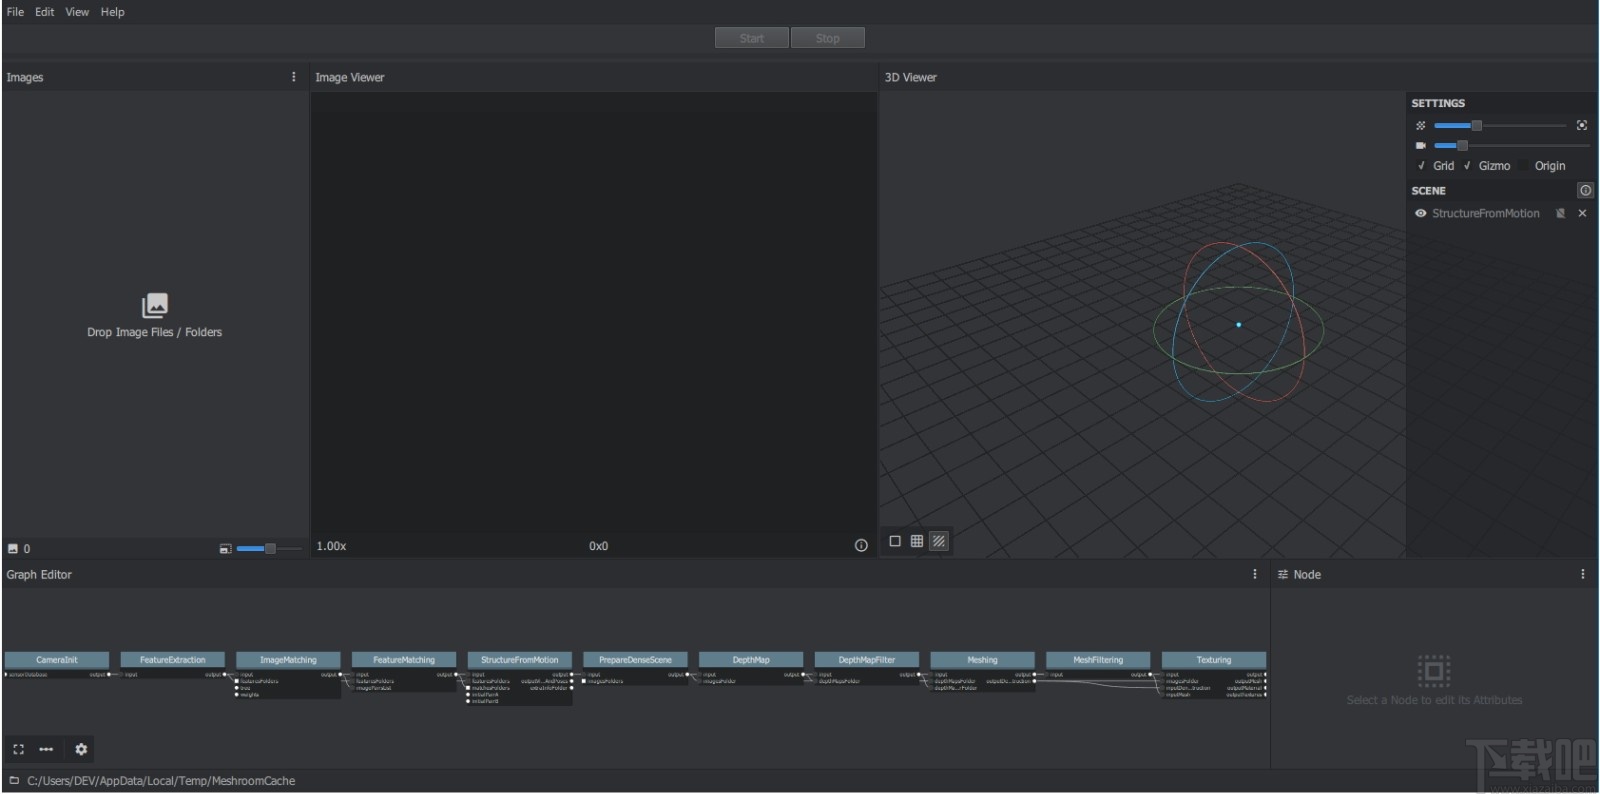Click the image metadata info icon
Screen dimensions: 1600x794
[x=861, y=546]
